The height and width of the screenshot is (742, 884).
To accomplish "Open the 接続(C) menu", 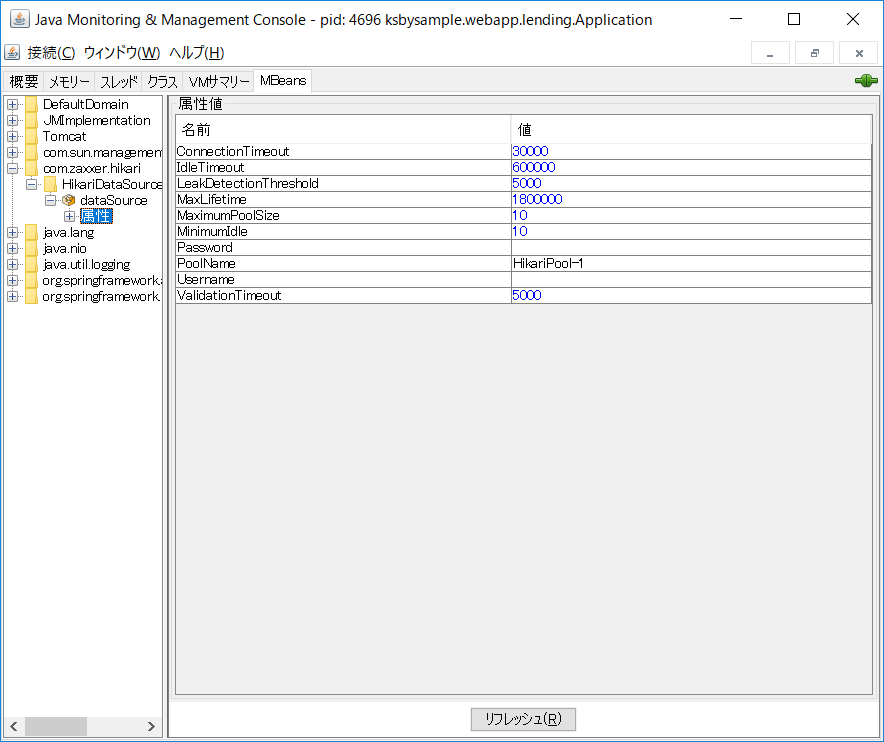I will [51, 53].
